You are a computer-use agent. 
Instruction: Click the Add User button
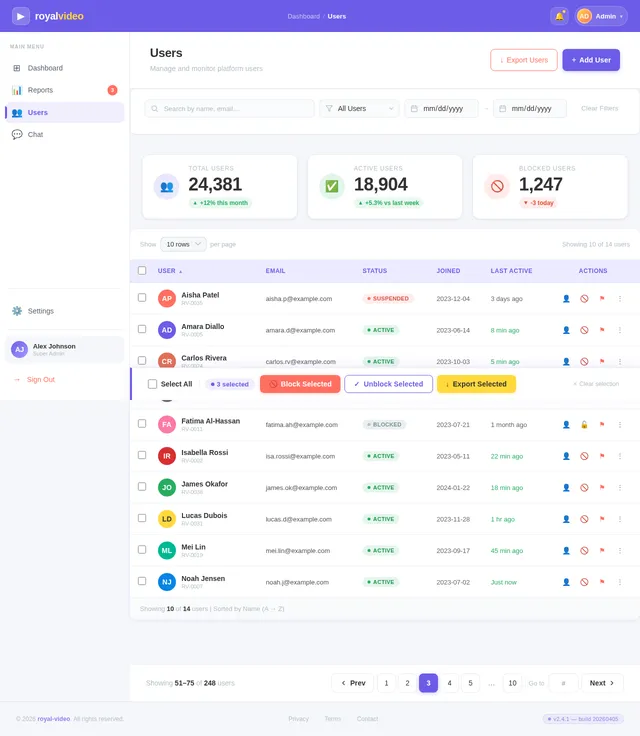(x=591, y=60)
